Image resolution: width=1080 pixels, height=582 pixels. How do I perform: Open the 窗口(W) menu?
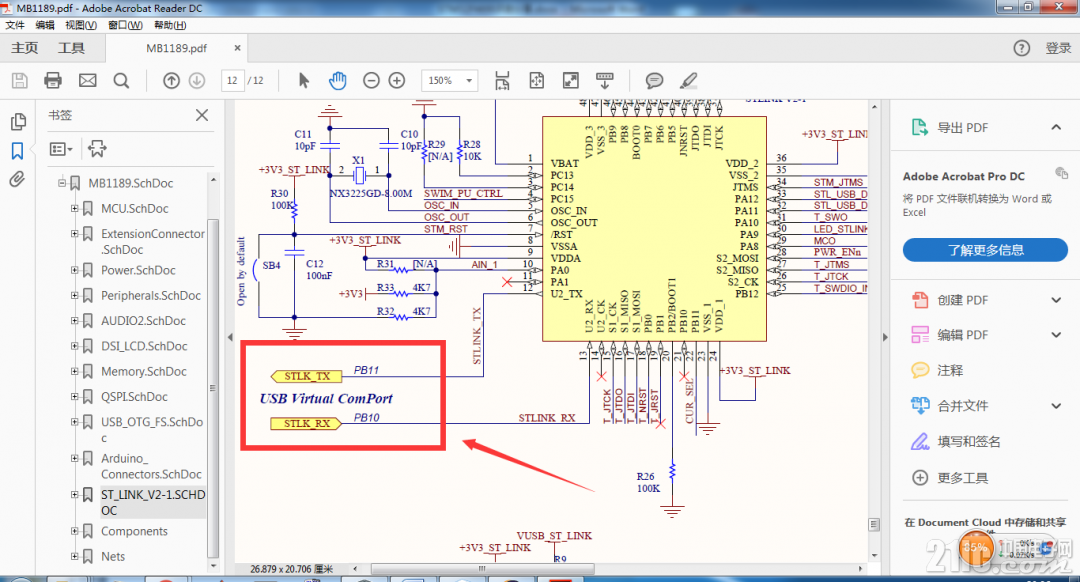(x=125, y=25)
